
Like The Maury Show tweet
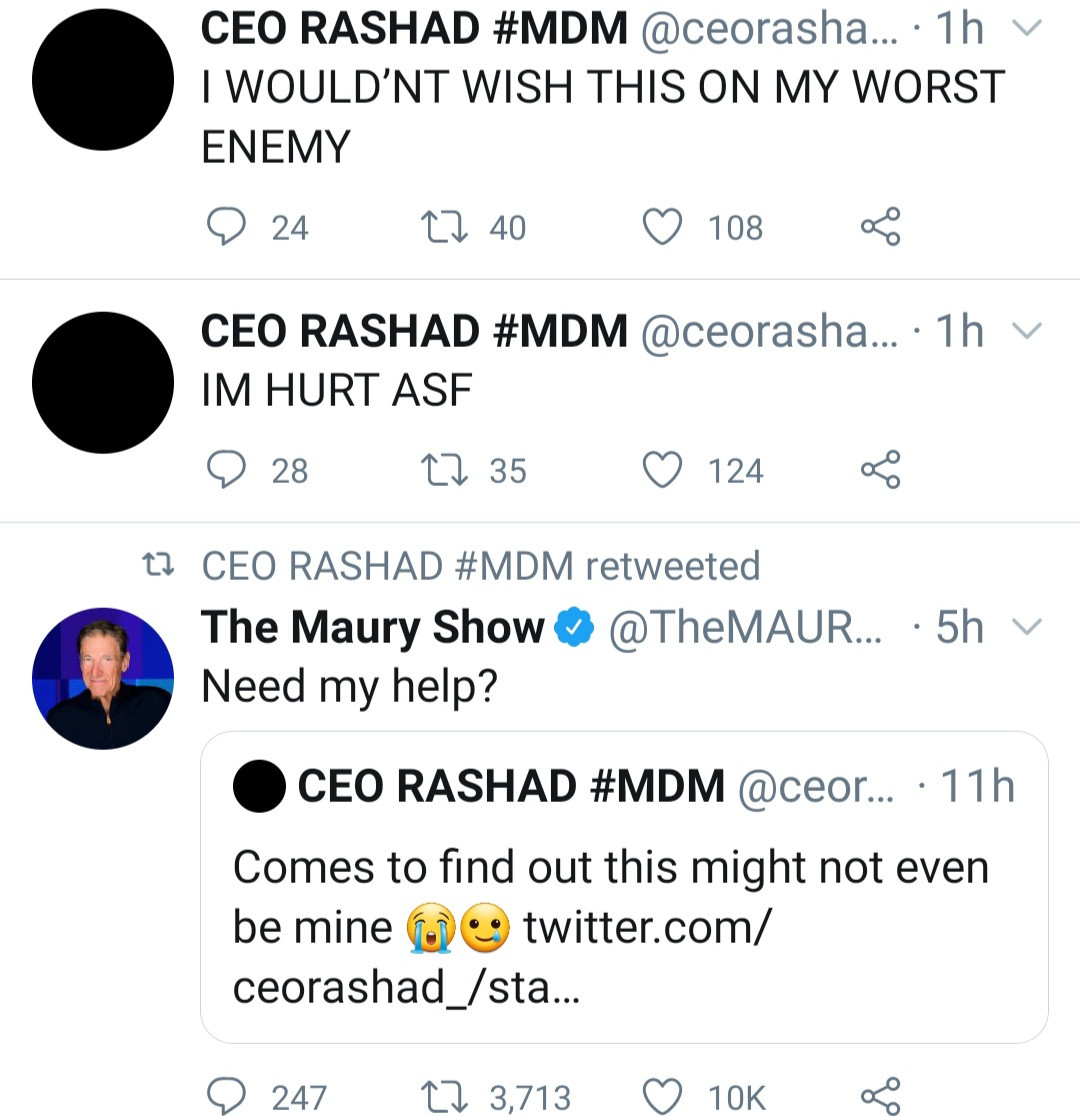[662, 1096]
